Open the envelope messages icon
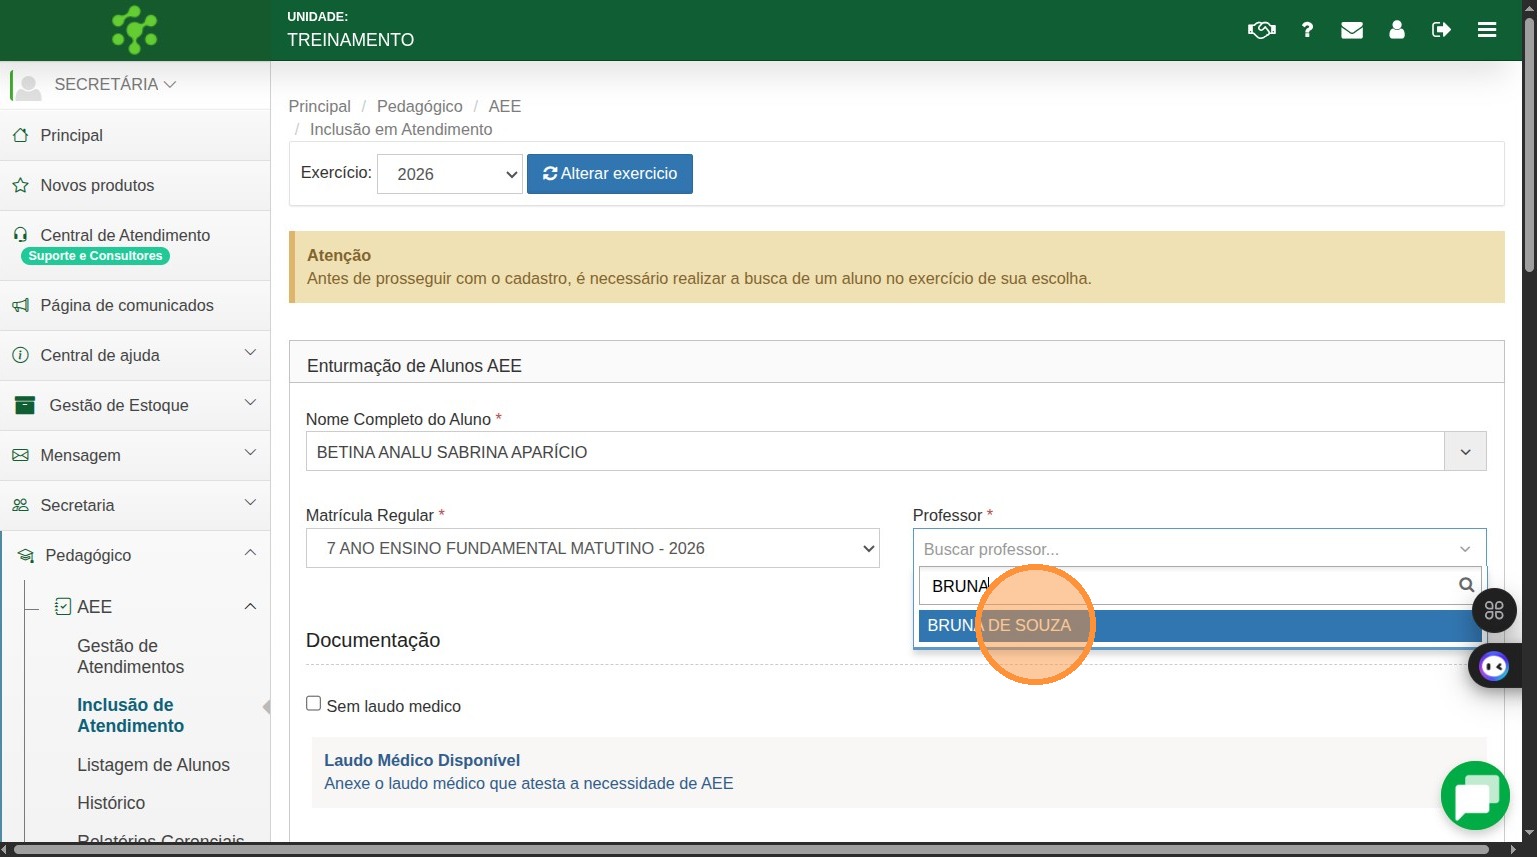Image resolution: width=1537 pixels, height=857 pixels. coord(1352,30)
